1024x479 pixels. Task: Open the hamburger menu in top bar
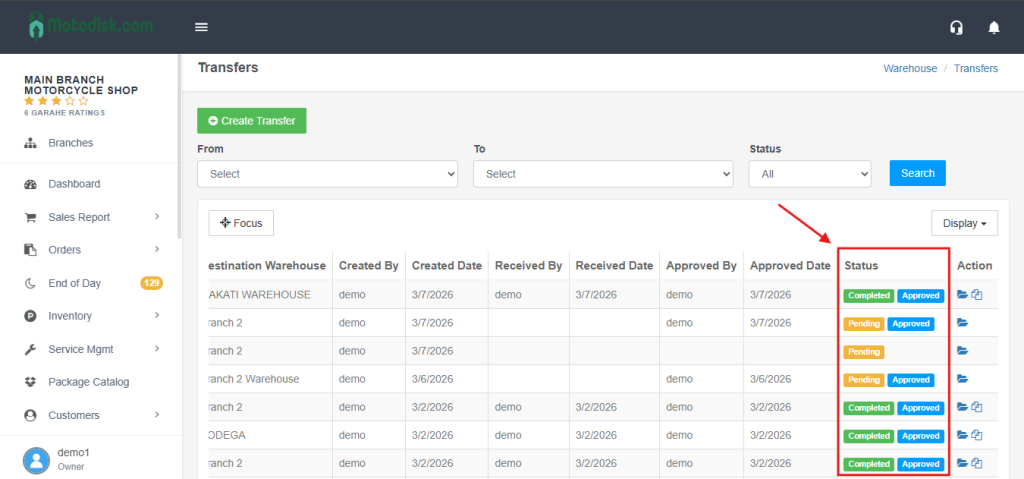tap(201, 27)
